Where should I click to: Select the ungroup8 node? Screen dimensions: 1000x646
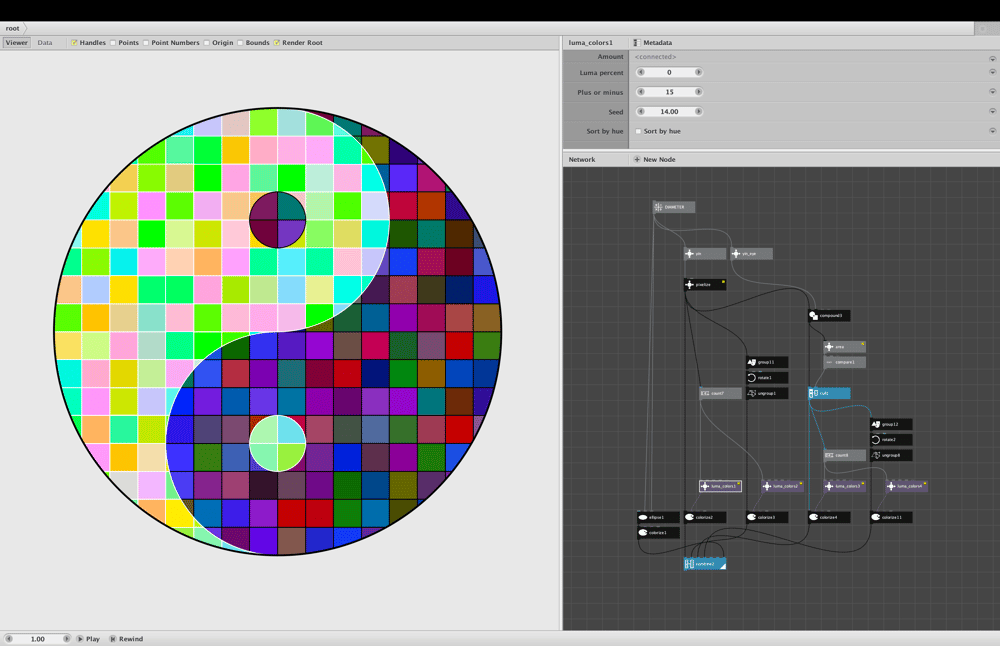(x=891, y=455)
